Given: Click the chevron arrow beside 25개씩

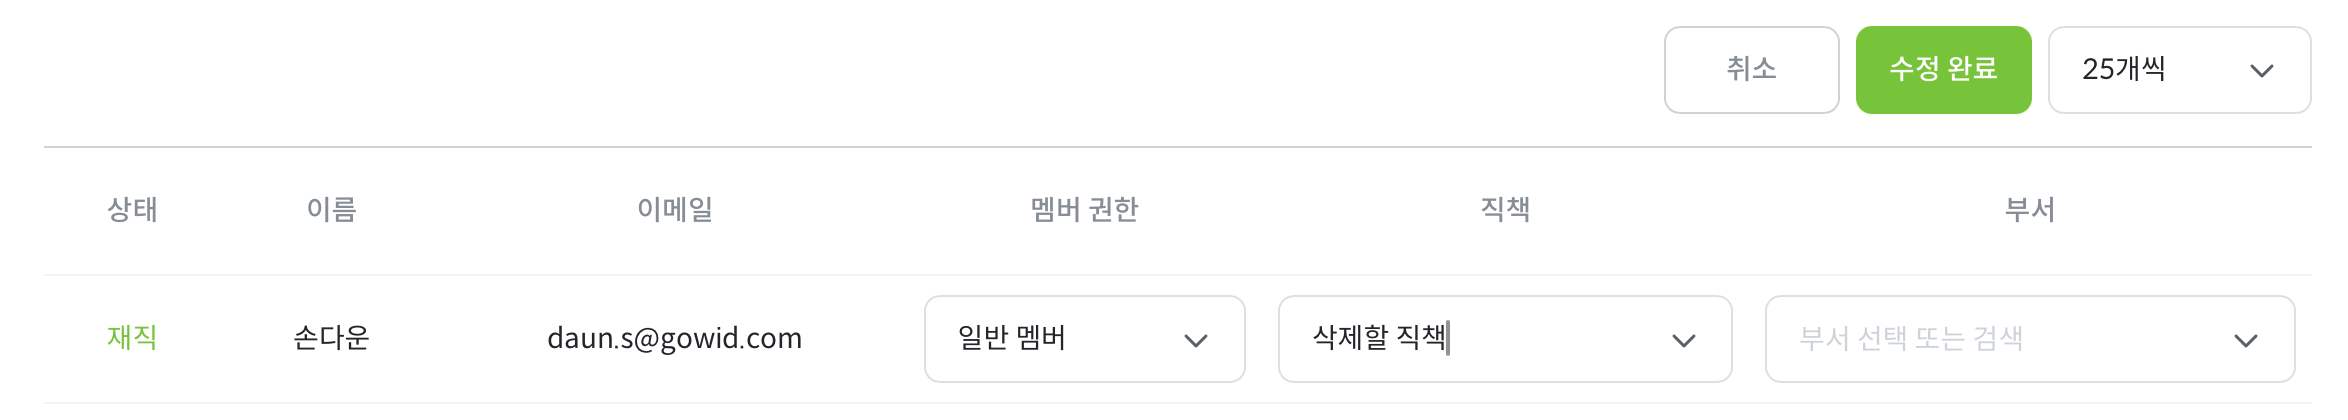Looking at the screenshot, I should (x=2261, y=70).
